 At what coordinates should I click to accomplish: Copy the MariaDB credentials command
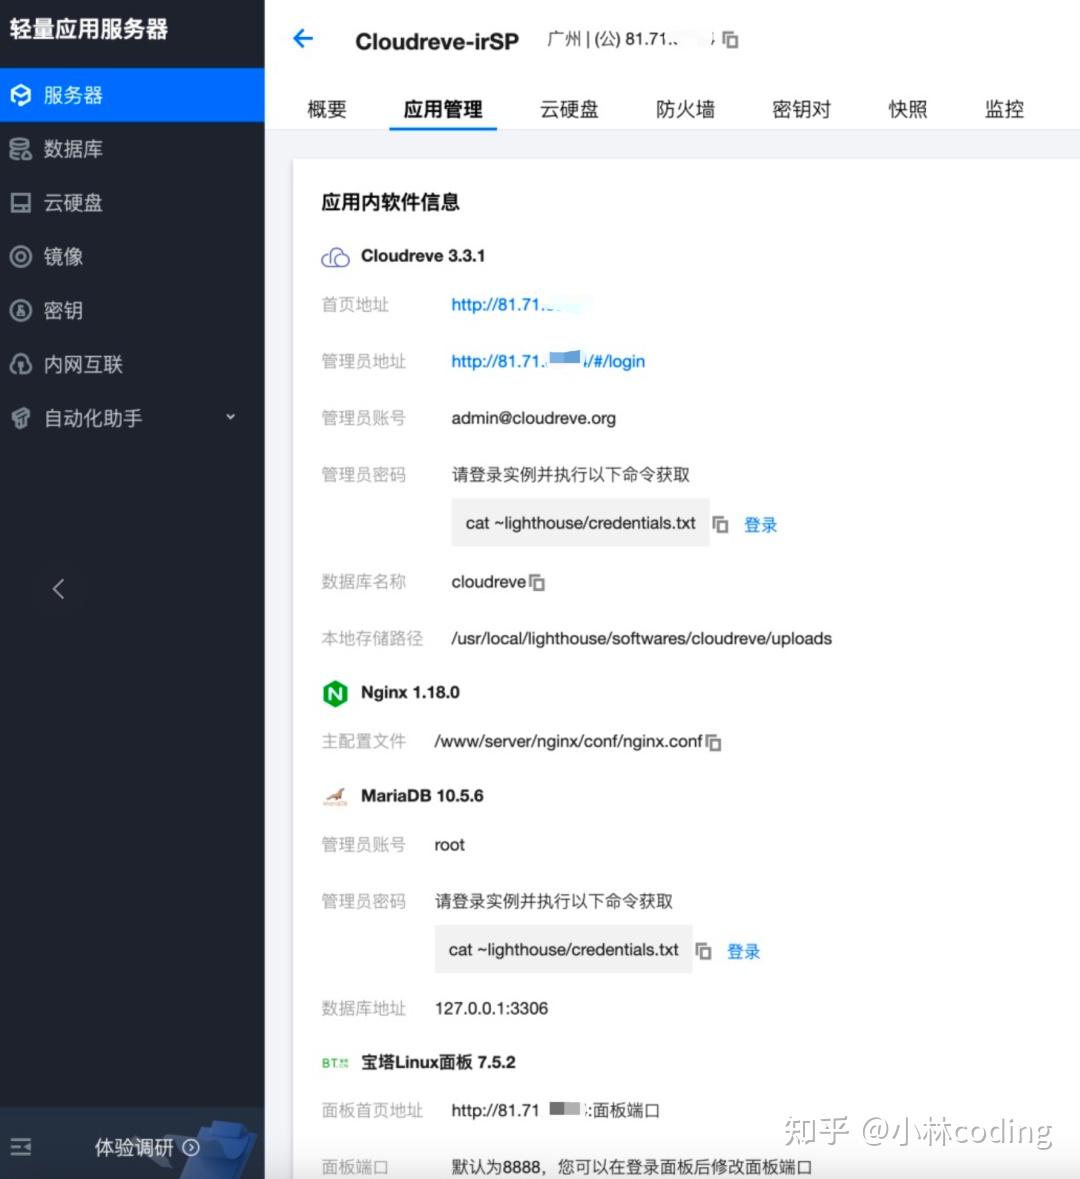coord(704,950)
